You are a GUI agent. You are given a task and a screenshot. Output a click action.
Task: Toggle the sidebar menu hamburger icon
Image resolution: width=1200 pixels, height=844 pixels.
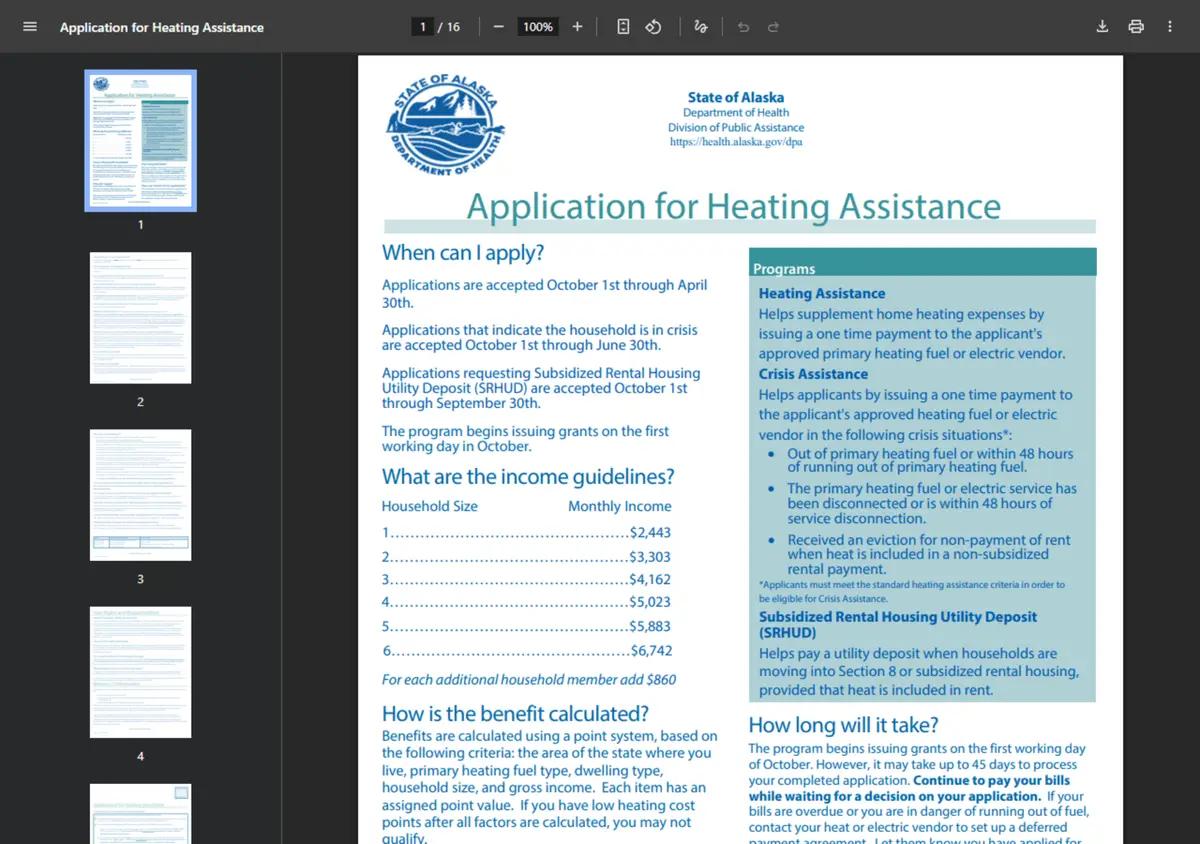[30, 27]
